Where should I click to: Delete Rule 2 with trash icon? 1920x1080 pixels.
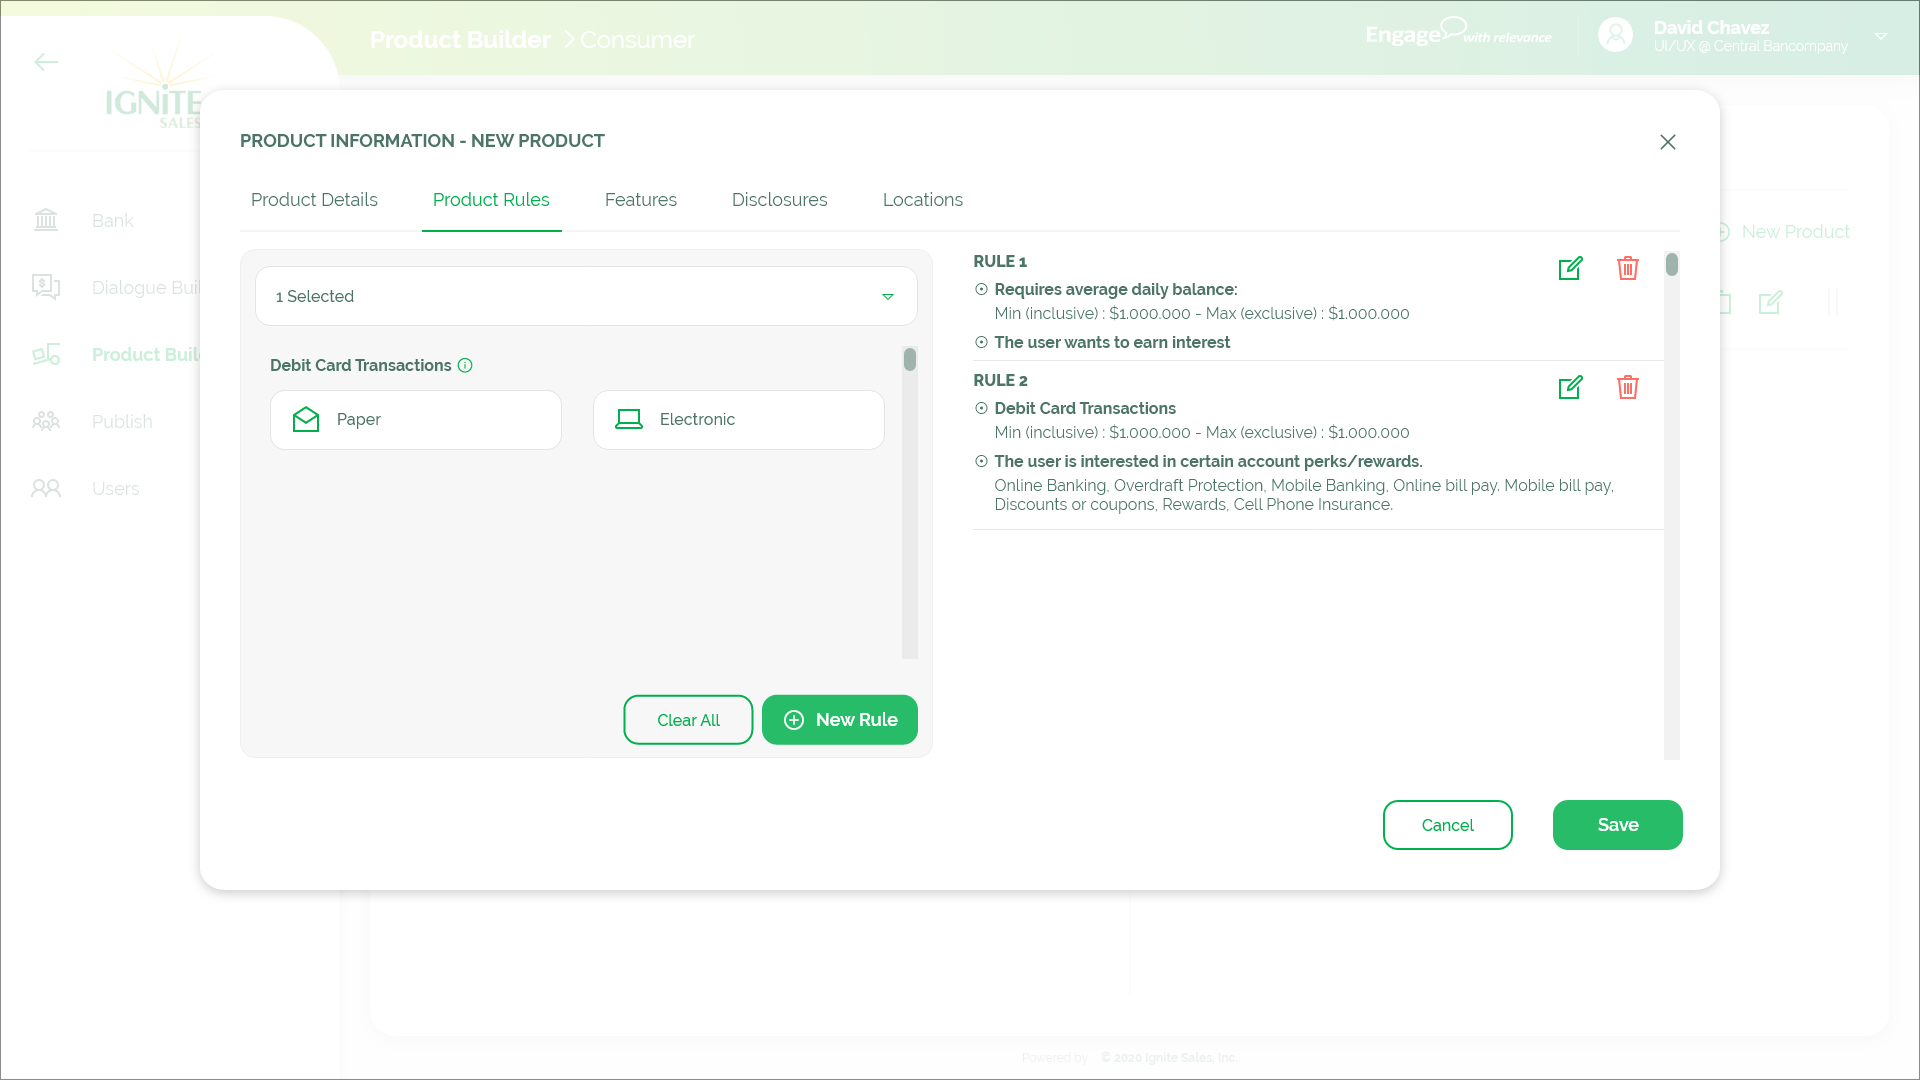pyautogui.click(x=1627, y=387)
